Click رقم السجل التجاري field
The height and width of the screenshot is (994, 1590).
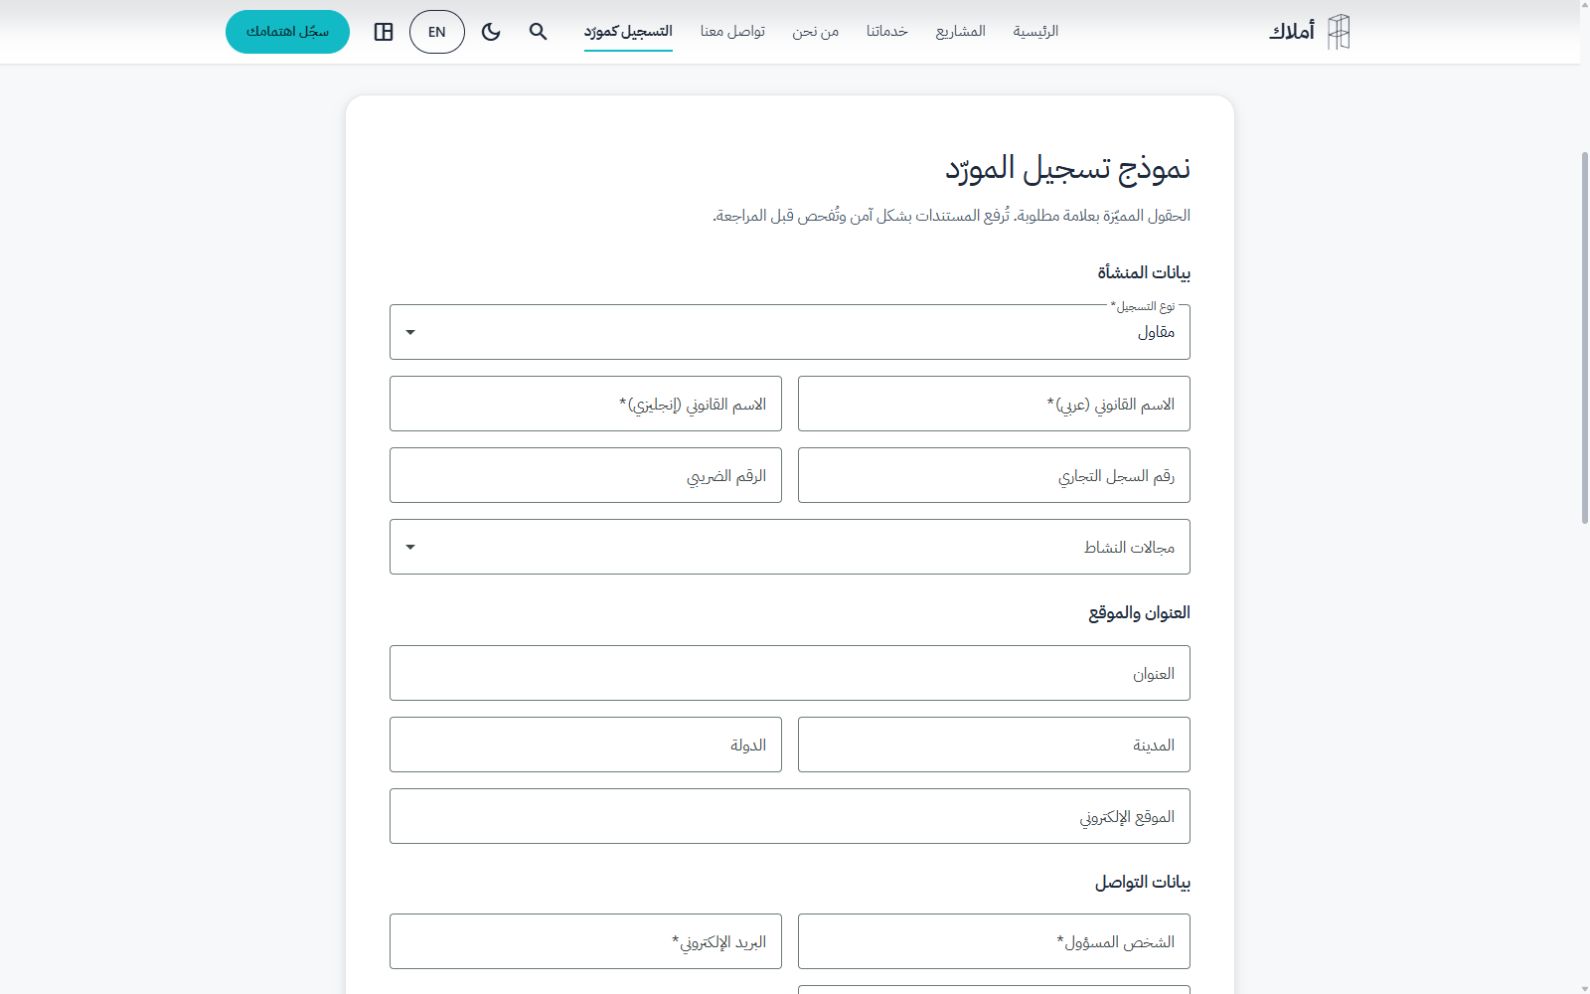click(x=994, y=476)
